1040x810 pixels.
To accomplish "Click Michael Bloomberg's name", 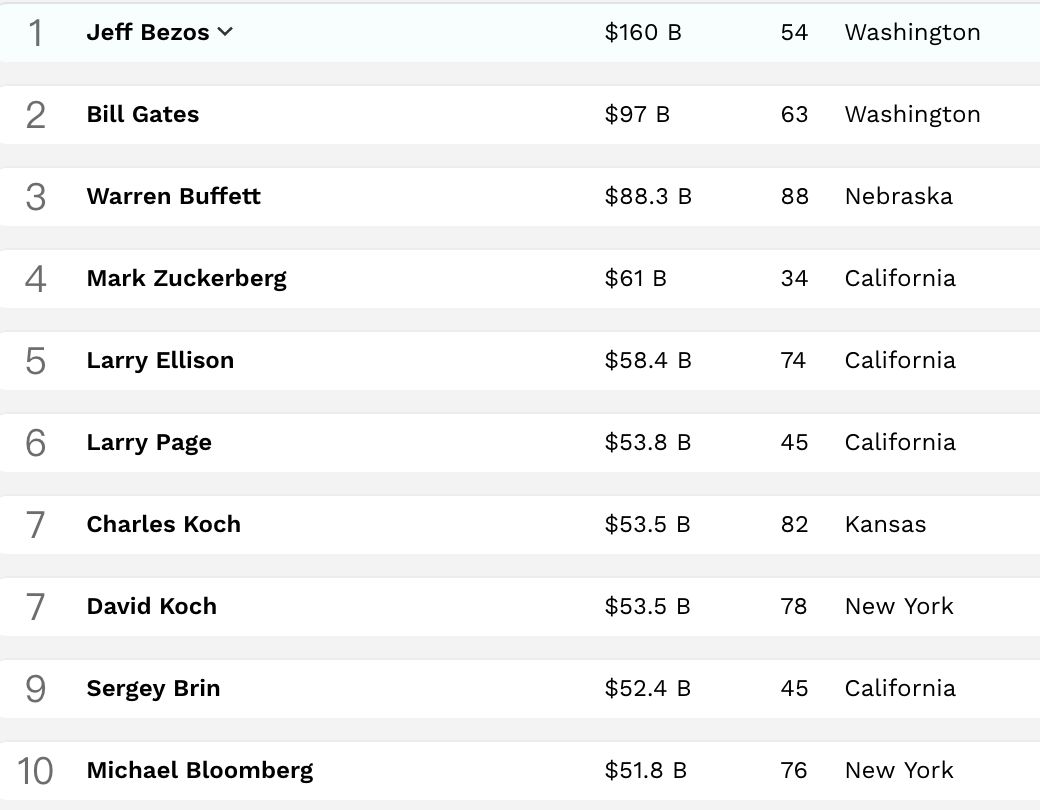I will (199, 770).
